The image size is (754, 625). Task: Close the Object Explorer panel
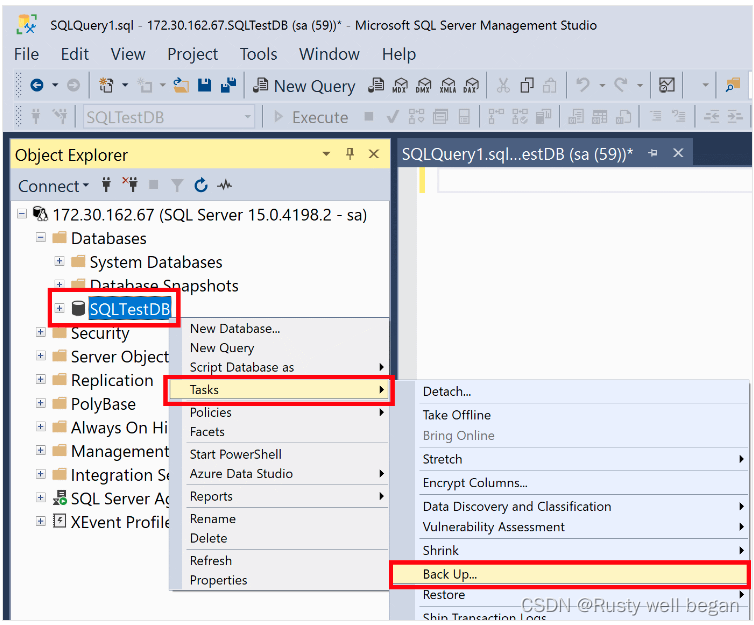click(x=374, y=154)
